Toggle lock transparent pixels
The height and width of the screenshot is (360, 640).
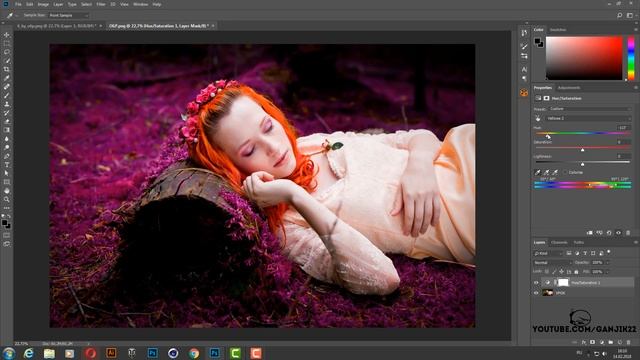547,271
